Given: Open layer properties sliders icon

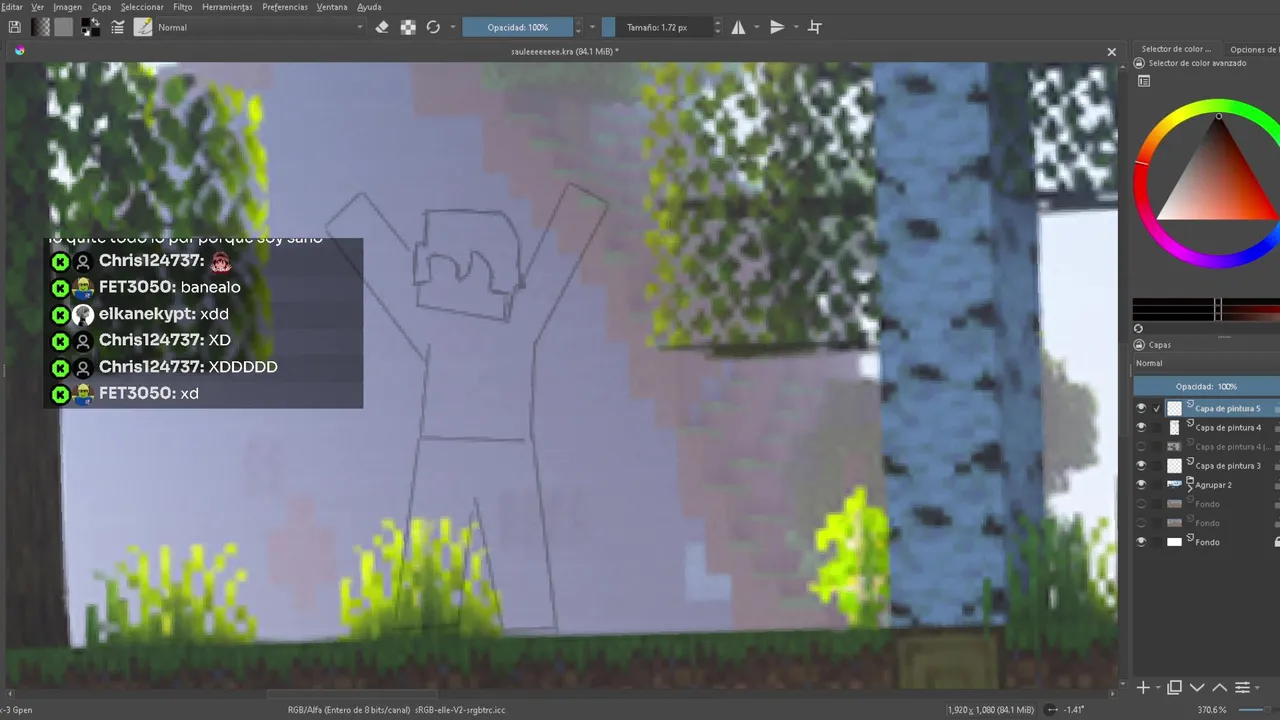Looking at the screenshot, I should (1242, 687).
